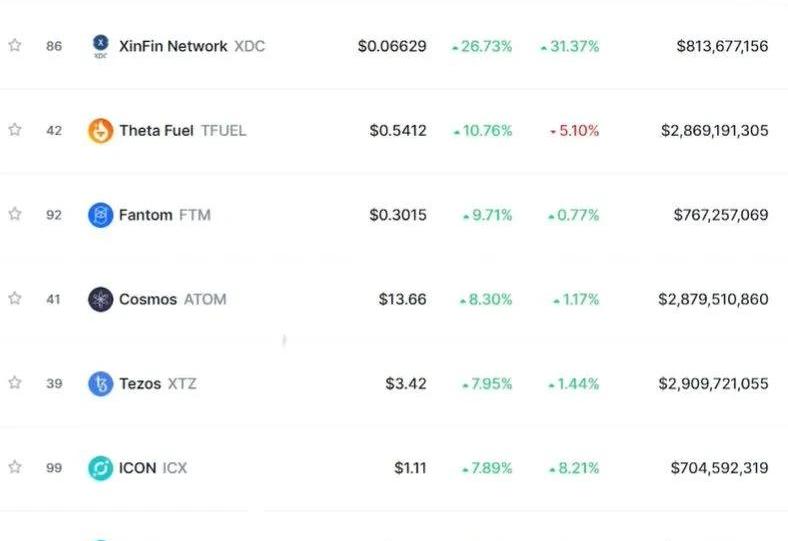Open the Fantom FTM coin page
The height and width of the screenshot is (541, 788).
tap(165, 215)
